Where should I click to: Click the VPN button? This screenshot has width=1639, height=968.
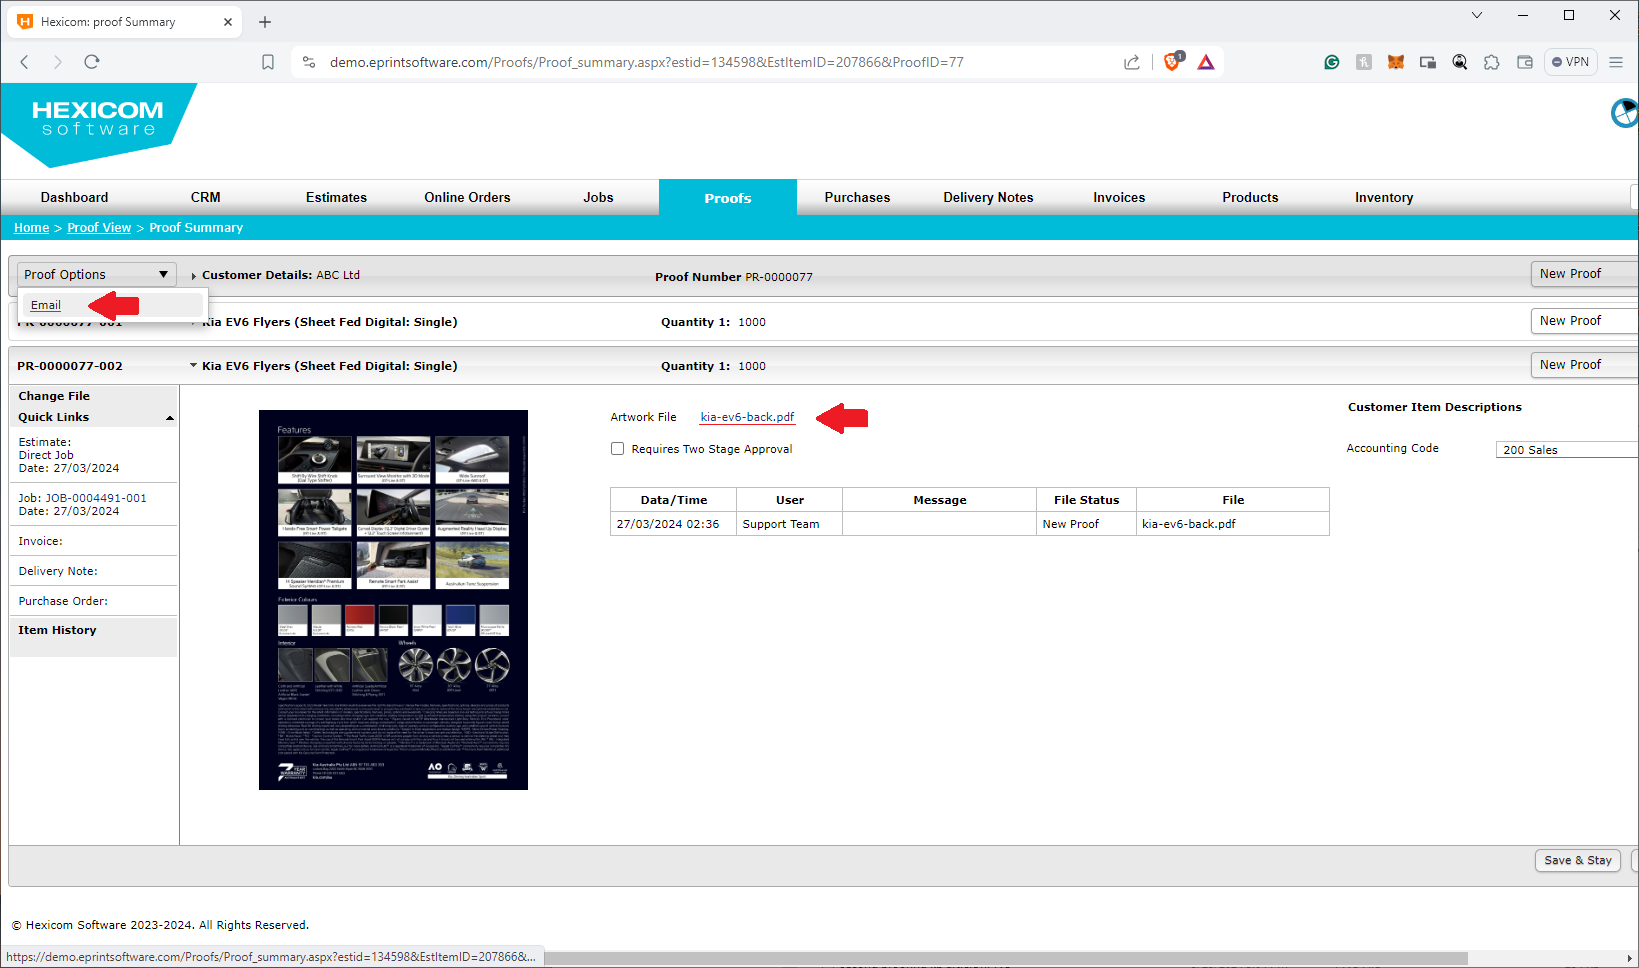point(1571,62)
